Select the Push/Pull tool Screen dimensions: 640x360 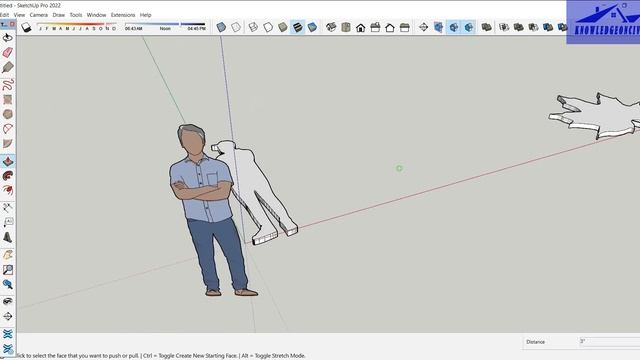click(7, 161)
